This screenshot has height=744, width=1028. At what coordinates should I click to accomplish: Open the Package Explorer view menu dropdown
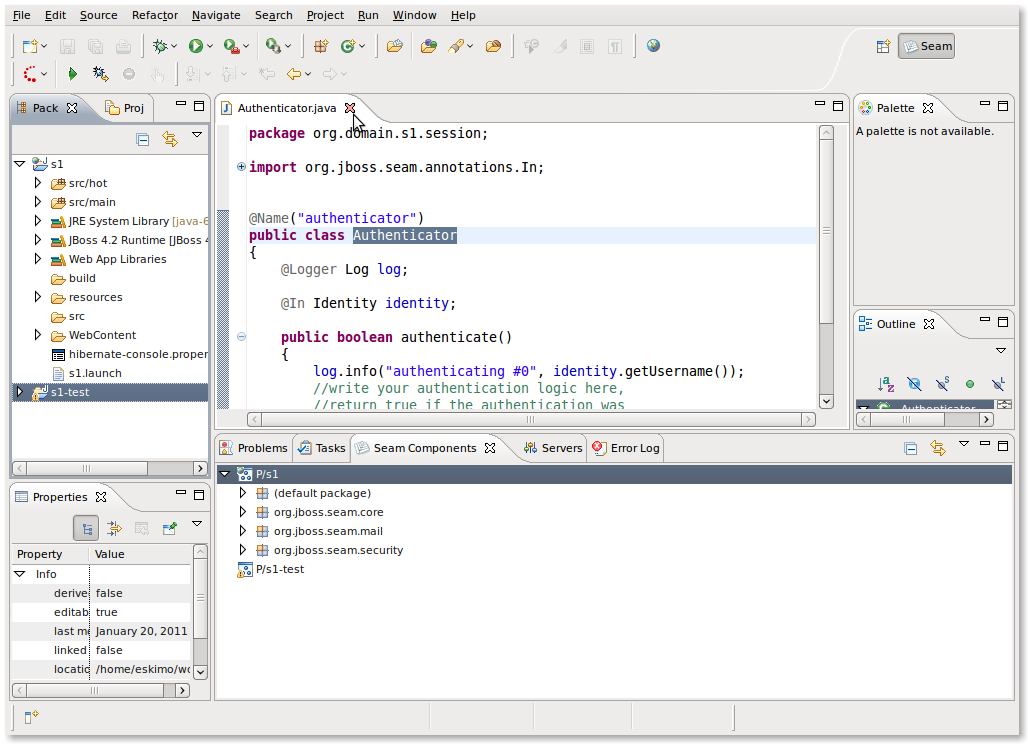[197, 135]
